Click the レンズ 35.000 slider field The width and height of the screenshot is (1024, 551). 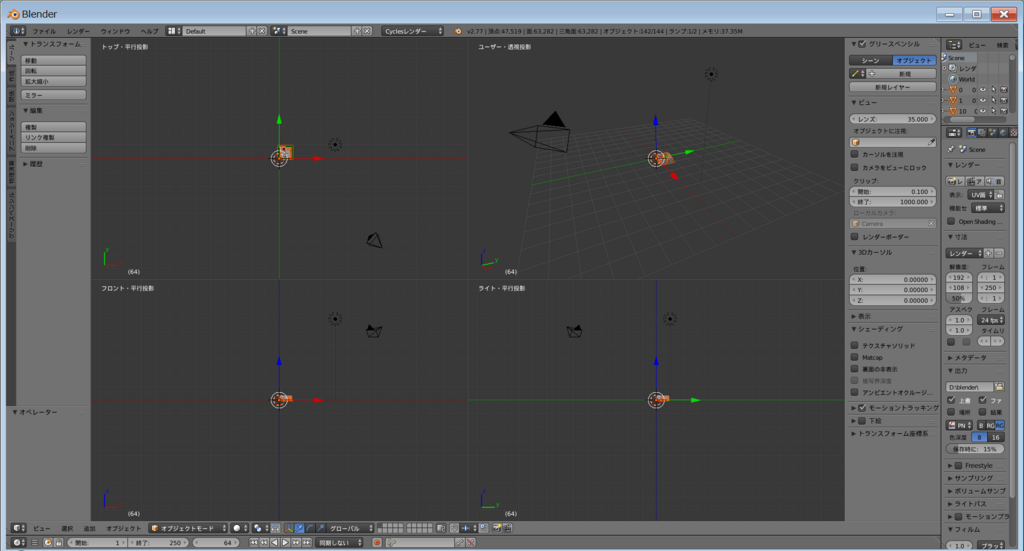click(x=892, y=119)
